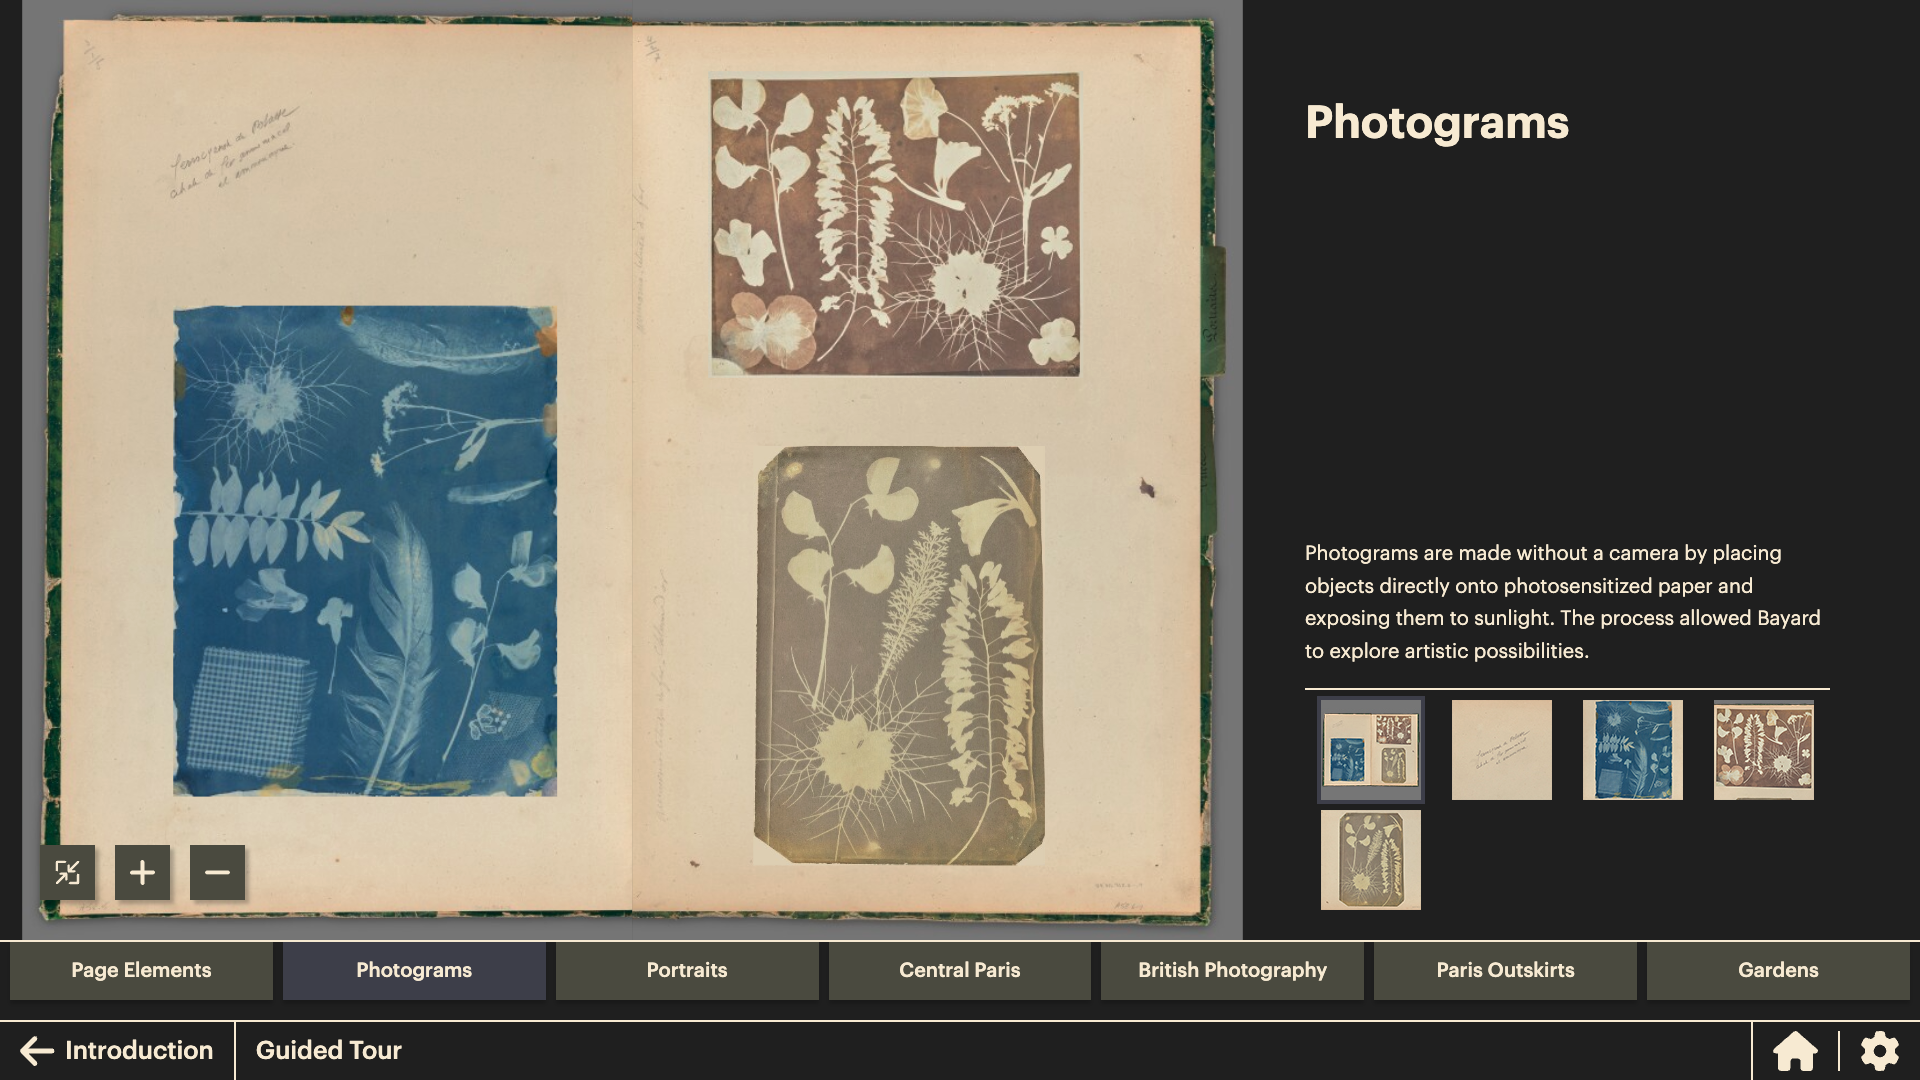Select the gray photogram thumbnail
The width and height of the screenshot is (1920, 1080).
(x=1371, y=860)
